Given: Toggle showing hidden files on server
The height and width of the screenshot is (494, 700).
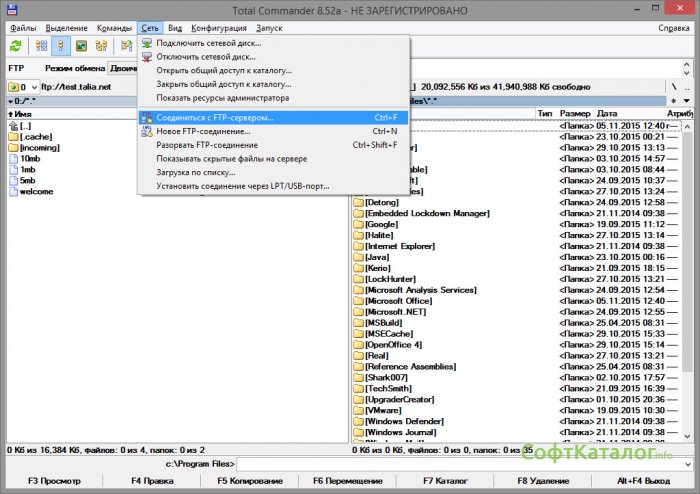Looking at the screenshot, I should (x=231, y=159).
